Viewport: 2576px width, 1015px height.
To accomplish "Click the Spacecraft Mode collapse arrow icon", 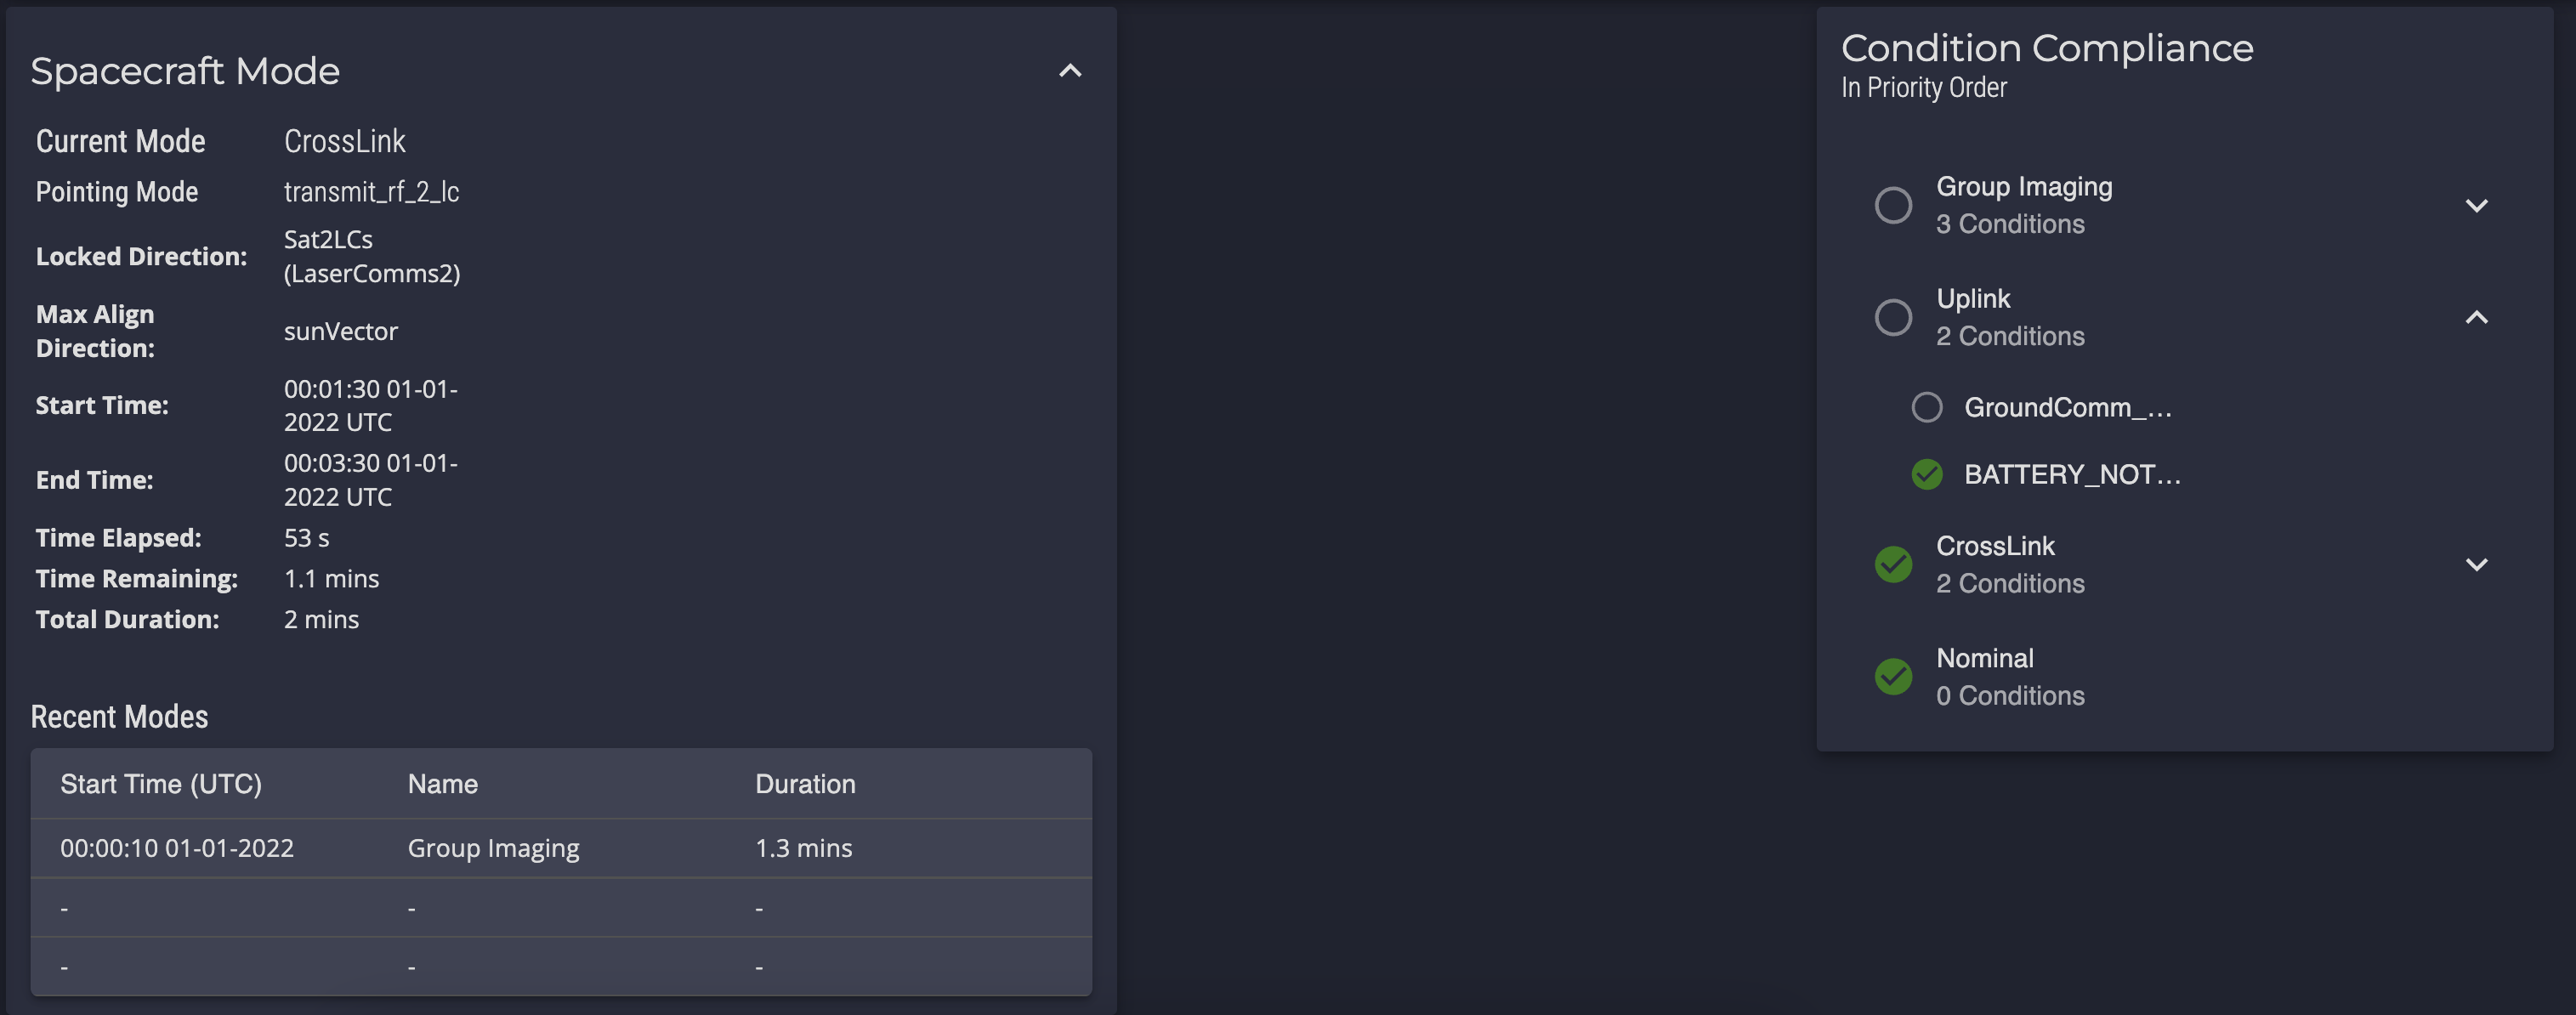I will [x=1070, y=69].
